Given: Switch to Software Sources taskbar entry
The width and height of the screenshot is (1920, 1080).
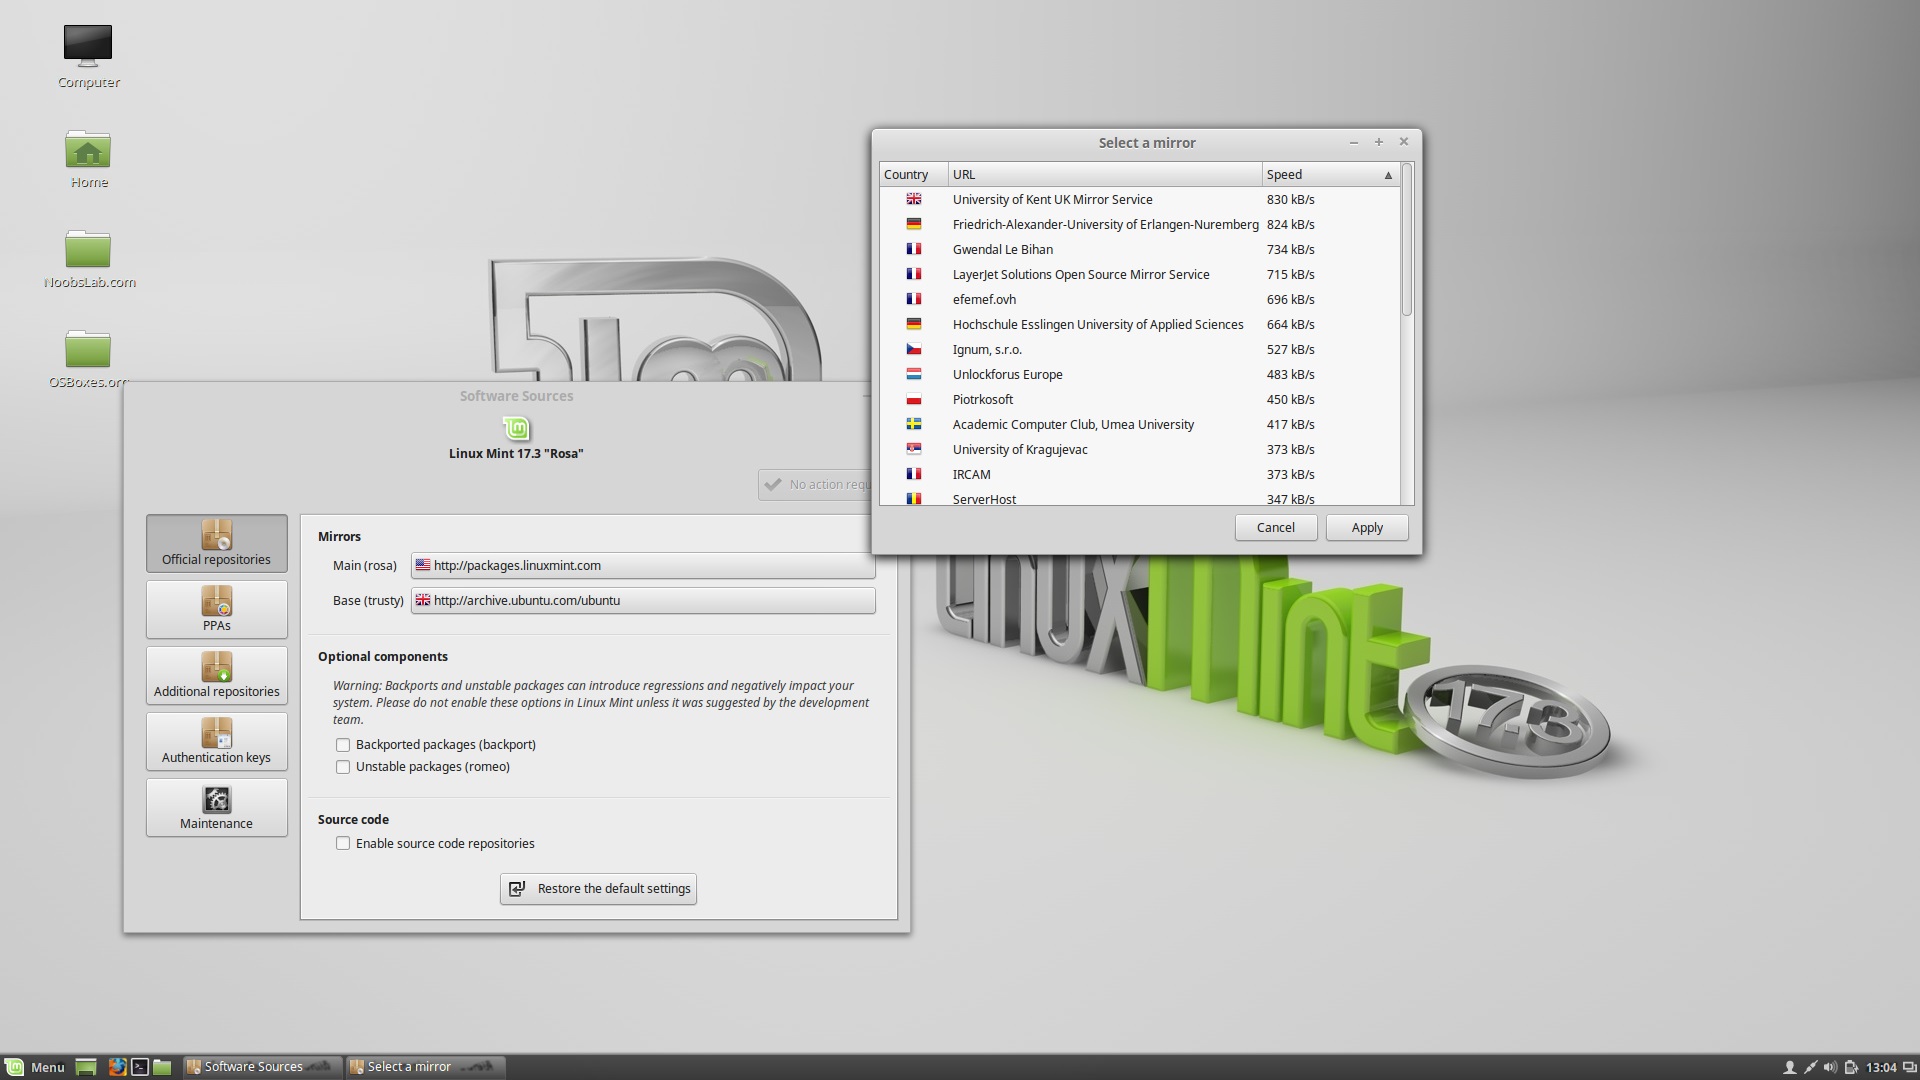Looking at the screenshot, I should coord(262,1067).
